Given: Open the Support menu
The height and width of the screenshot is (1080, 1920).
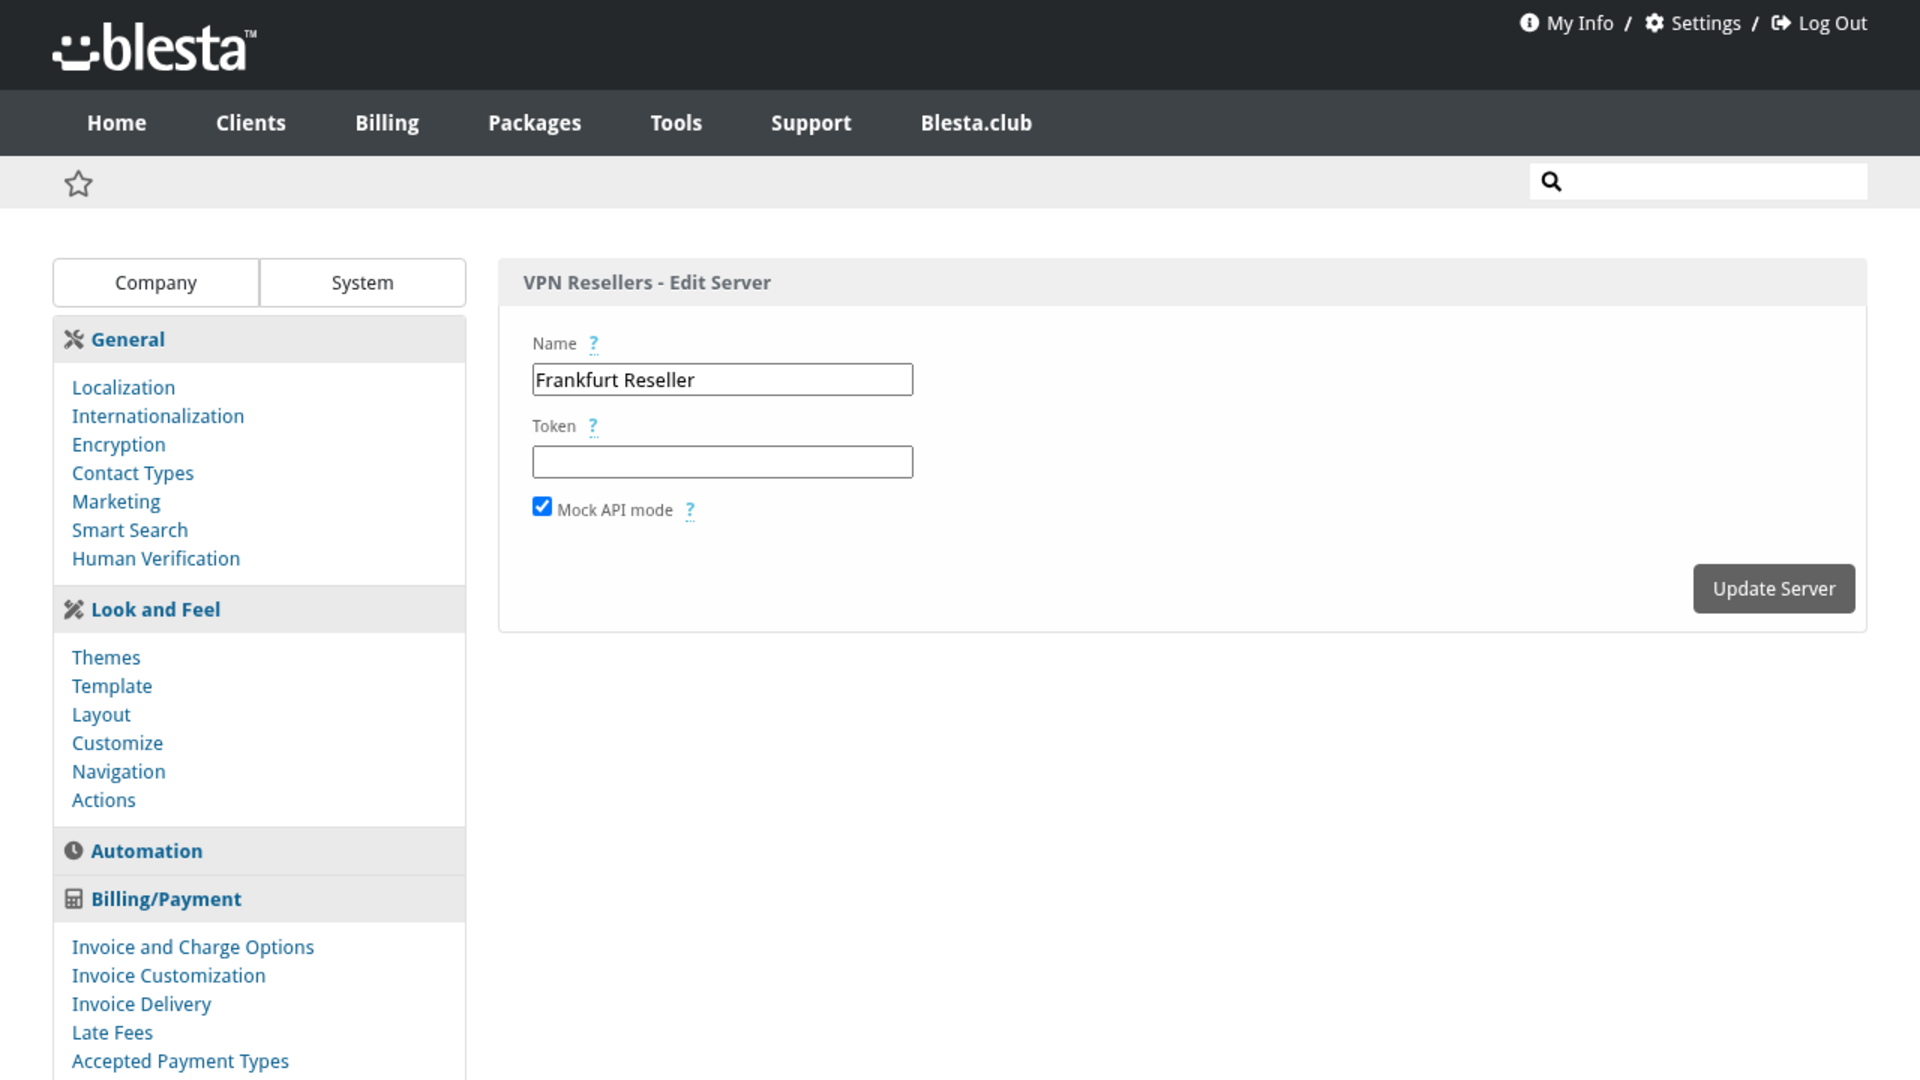Looking at the screenshot, I should 811,123.
